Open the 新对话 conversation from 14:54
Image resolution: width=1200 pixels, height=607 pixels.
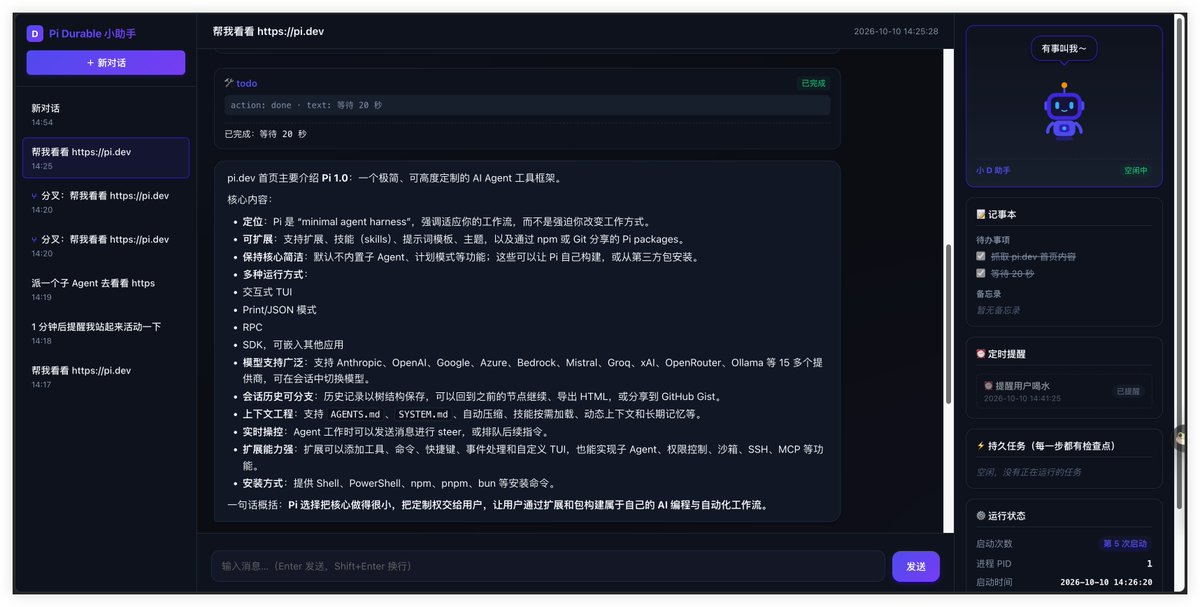point(106,114)
